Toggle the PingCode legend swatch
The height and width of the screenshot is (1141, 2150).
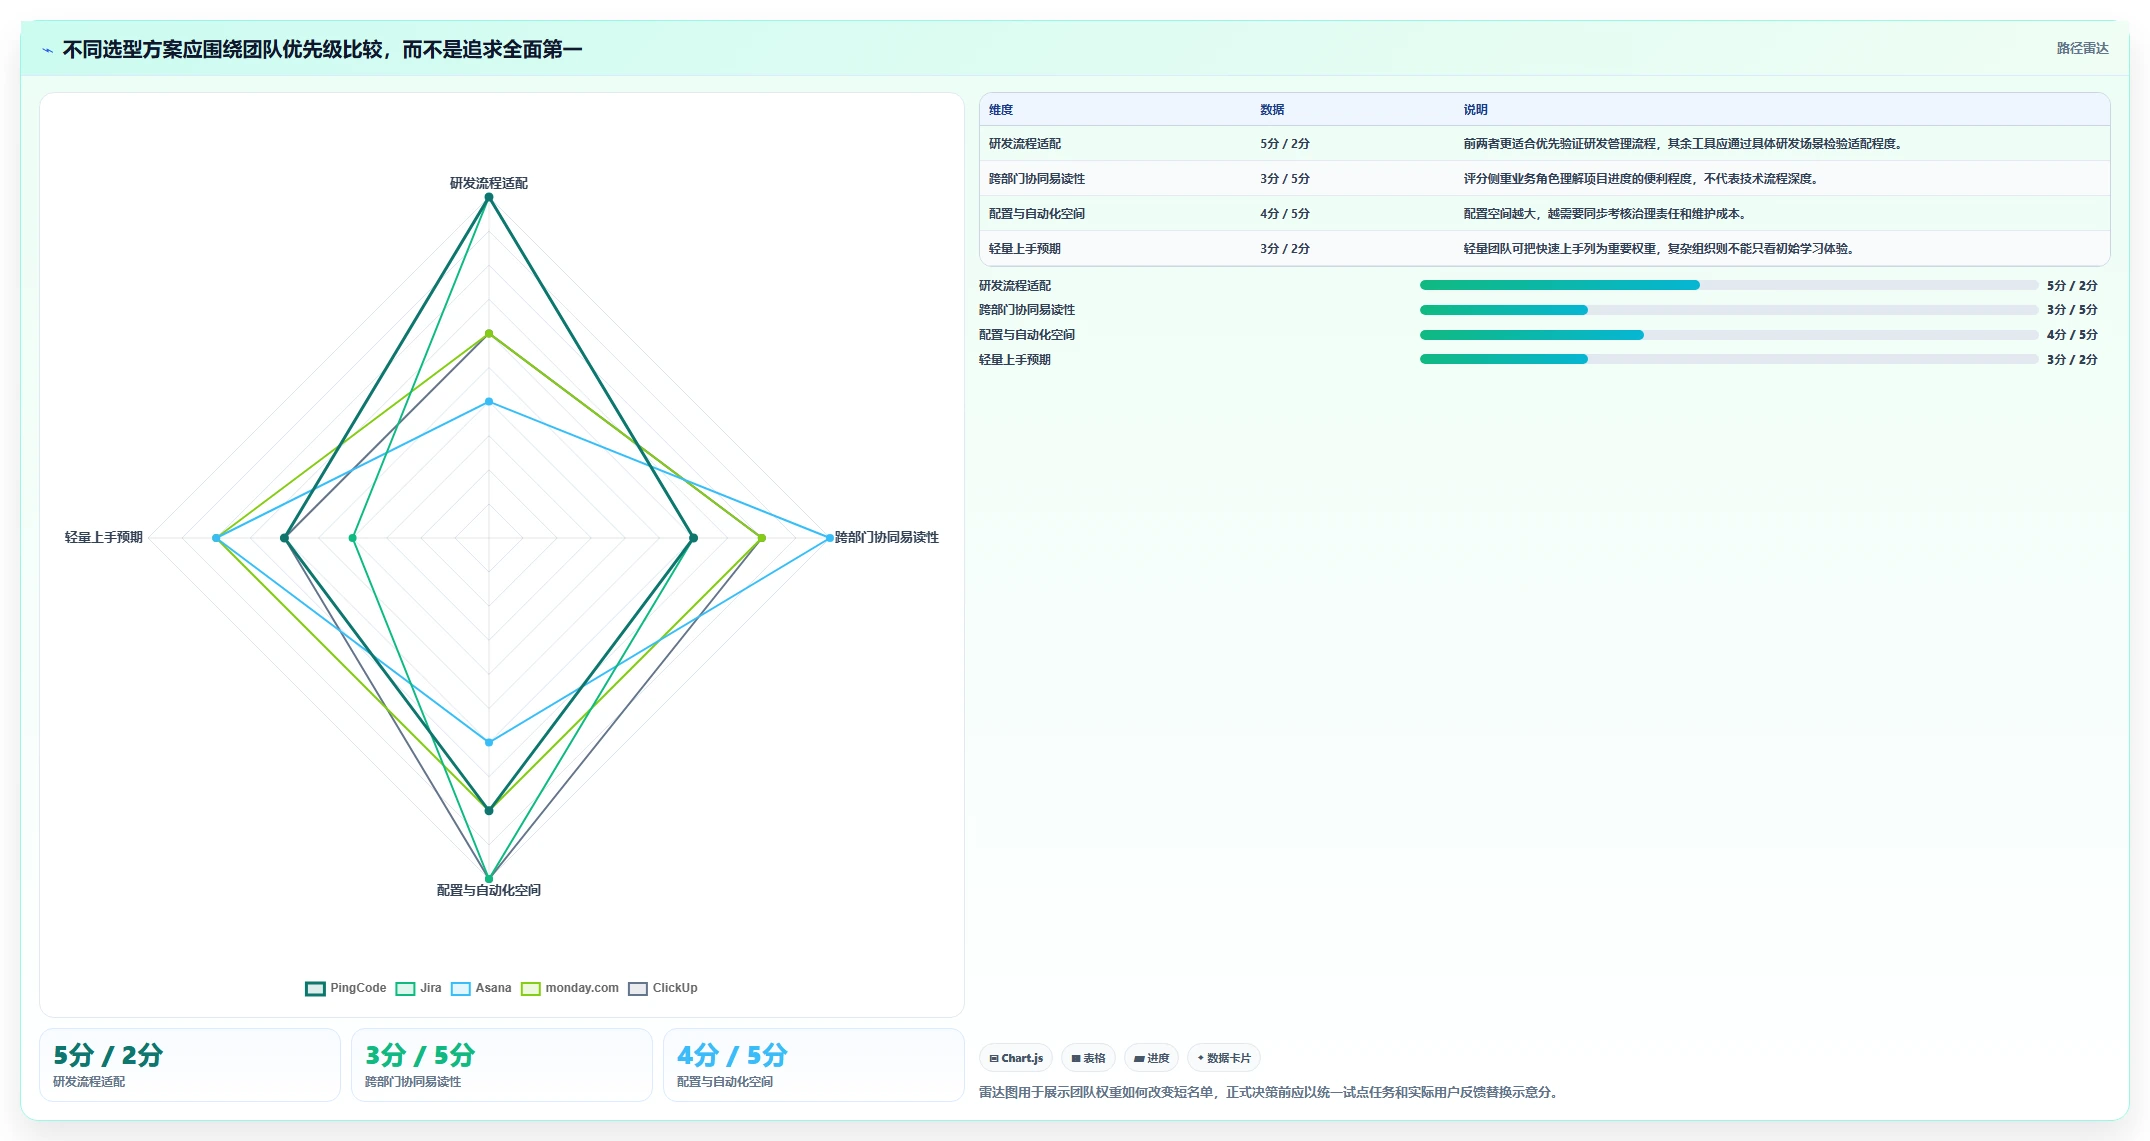(x=315, y=989)
